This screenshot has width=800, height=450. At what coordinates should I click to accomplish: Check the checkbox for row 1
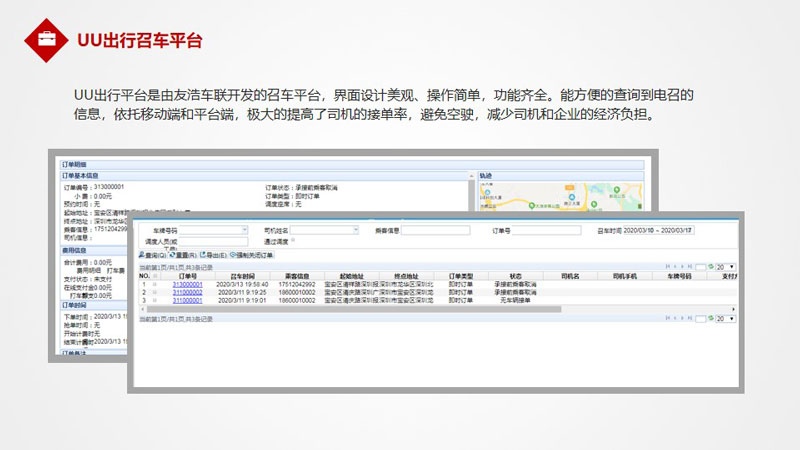(155, 284)
